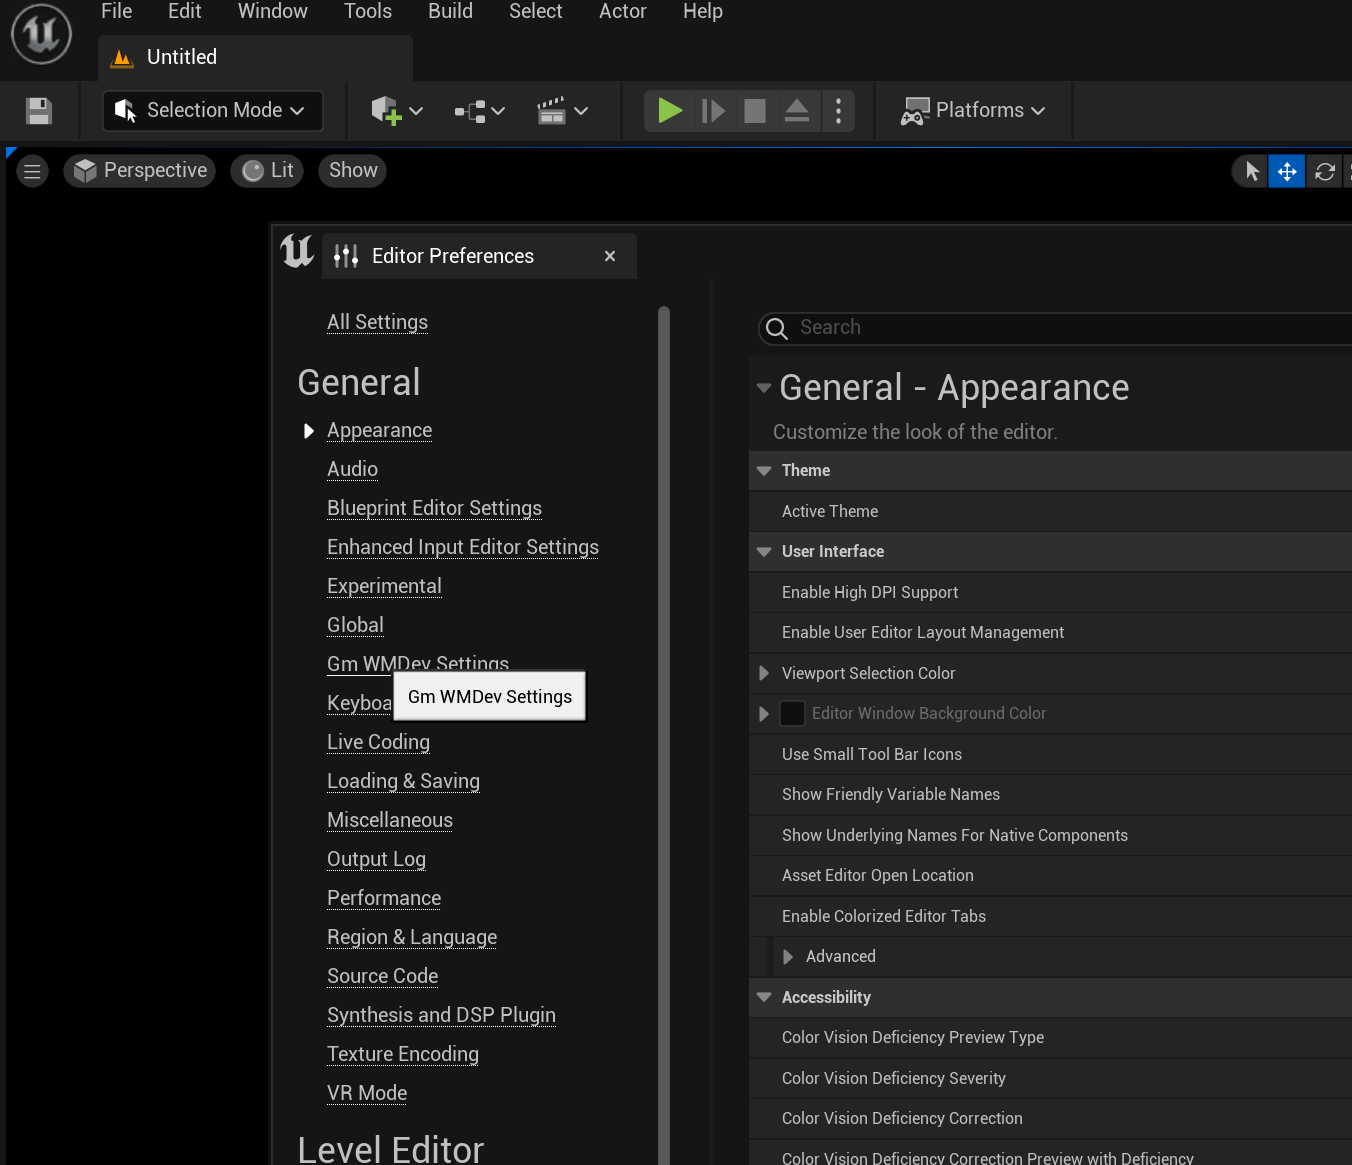Close the Editor Preferences tab

click(x=610, y=257)
